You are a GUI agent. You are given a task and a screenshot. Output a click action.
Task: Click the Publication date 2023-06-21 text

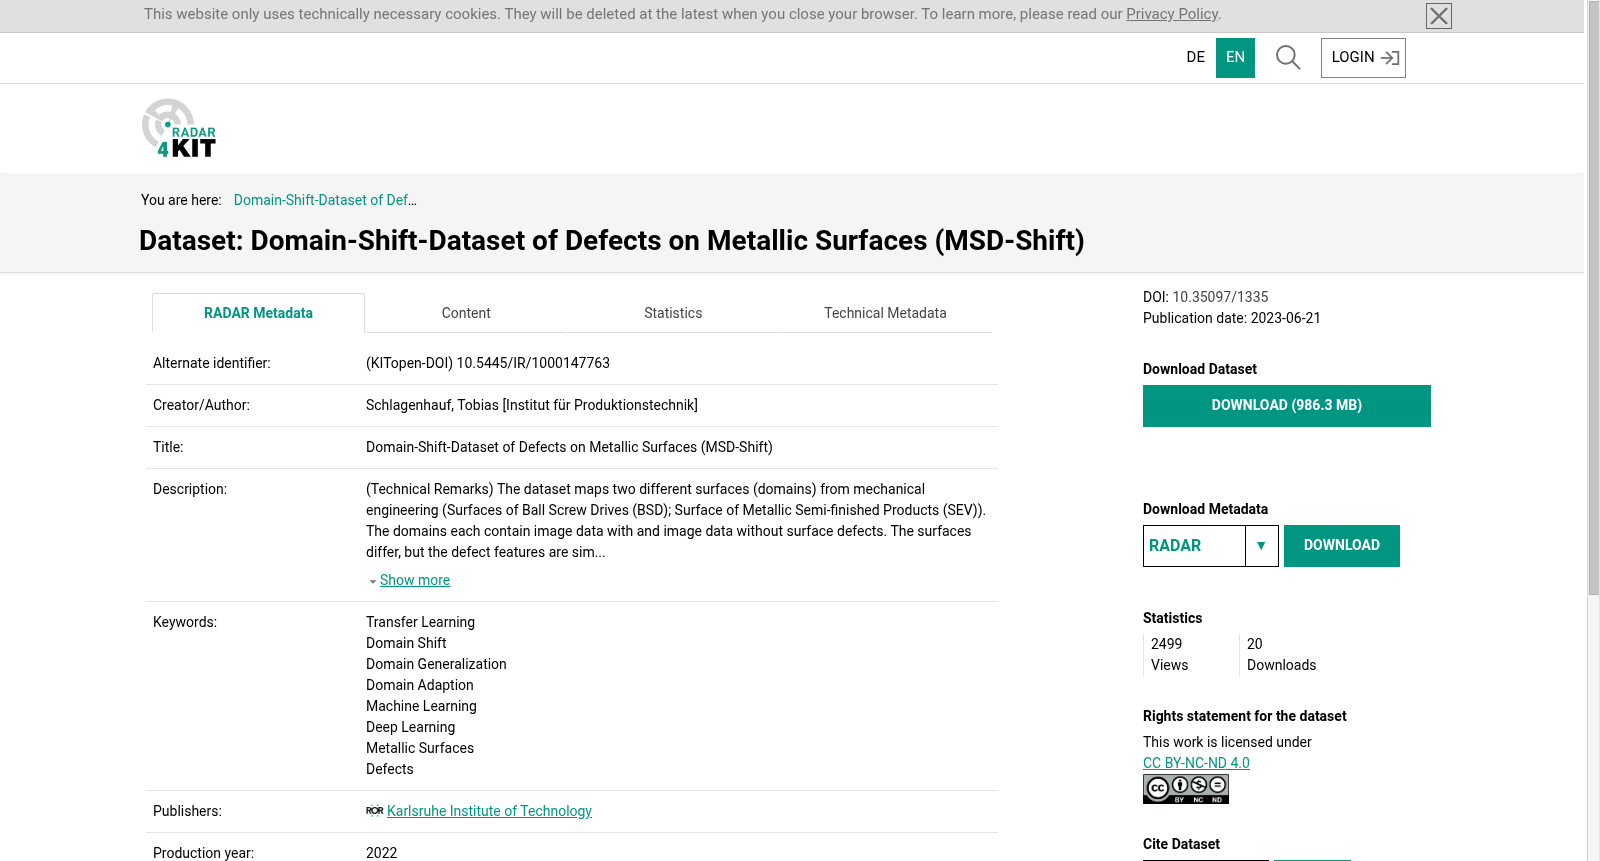(x=1232, y=318)
